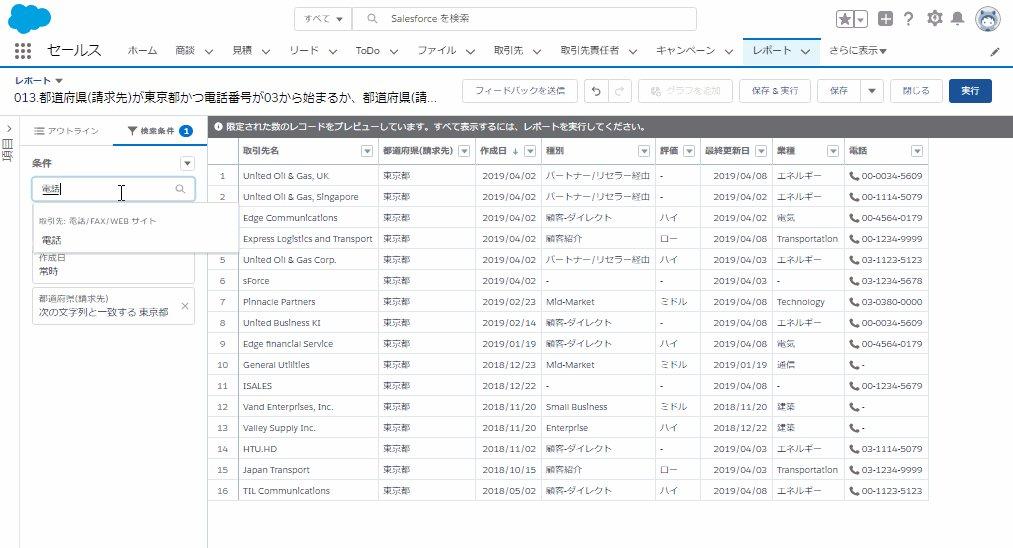Image resolution: width=1013 pixels, height=548 pixels.
Task: Click the グラフを追加 button
Action: pos(685,91)
